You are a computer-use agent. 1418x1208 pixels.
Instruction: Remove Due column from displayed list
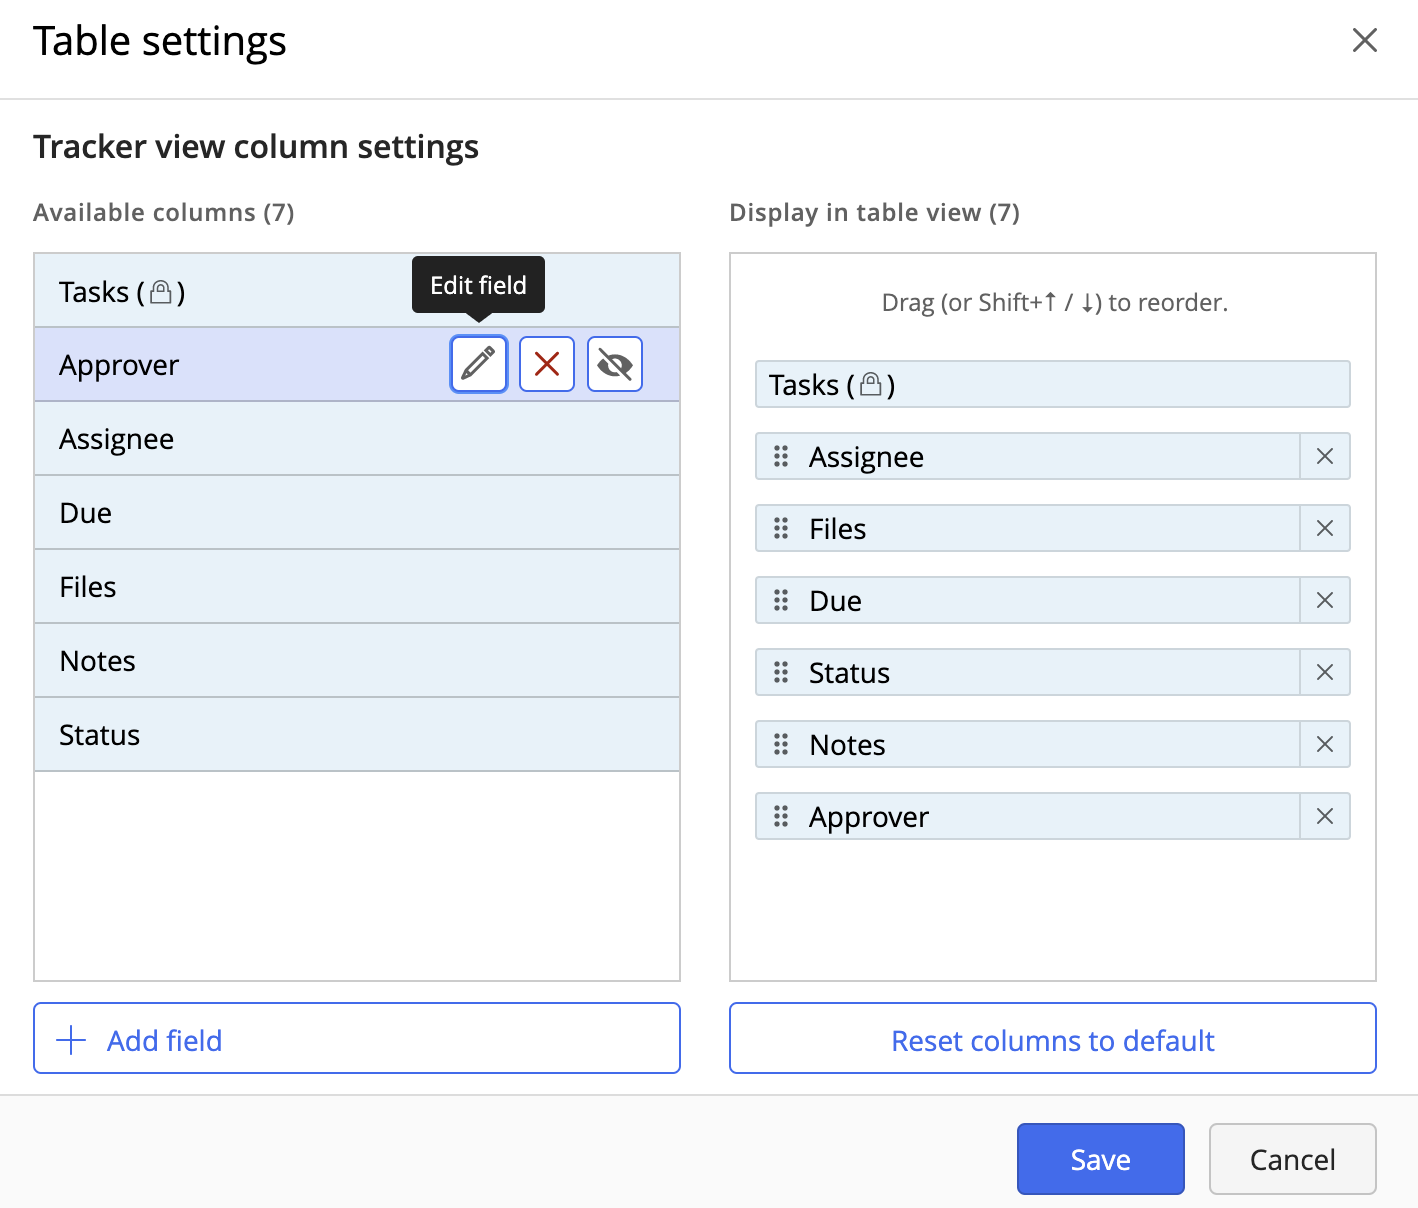coord(1325,601)
